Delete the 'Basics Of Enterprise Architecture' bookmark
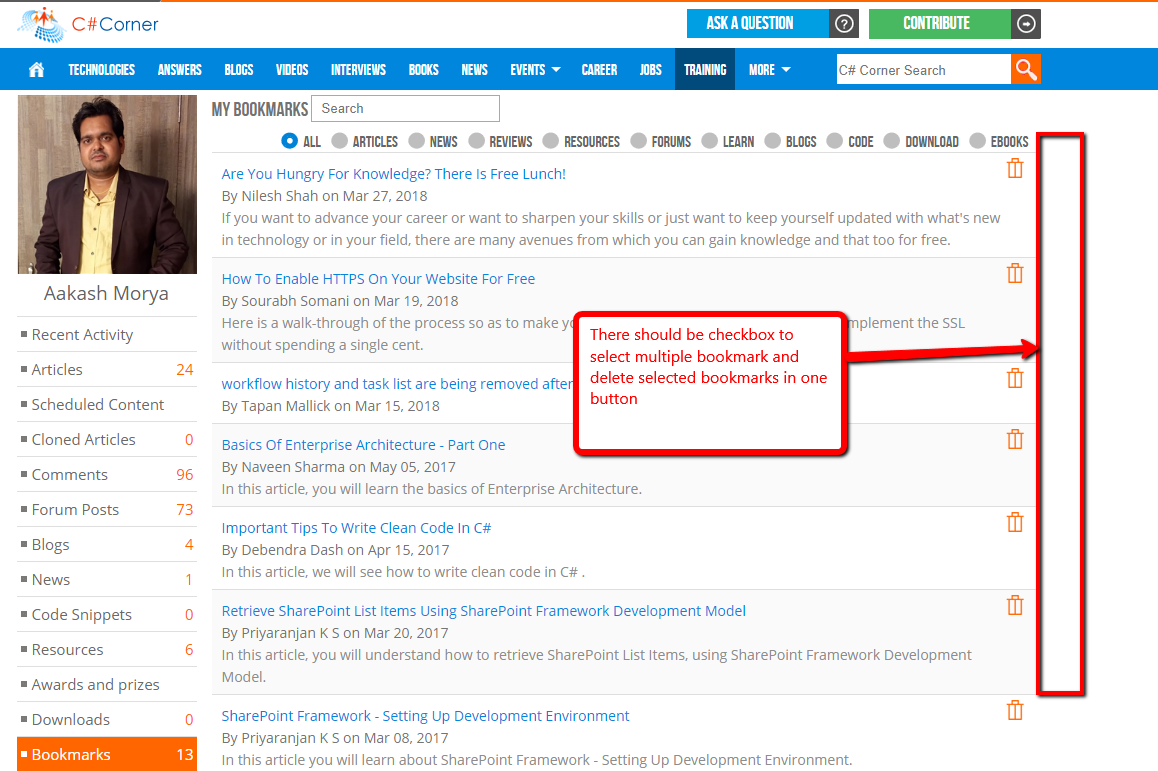1158x771 pixels. point(1015,439)
